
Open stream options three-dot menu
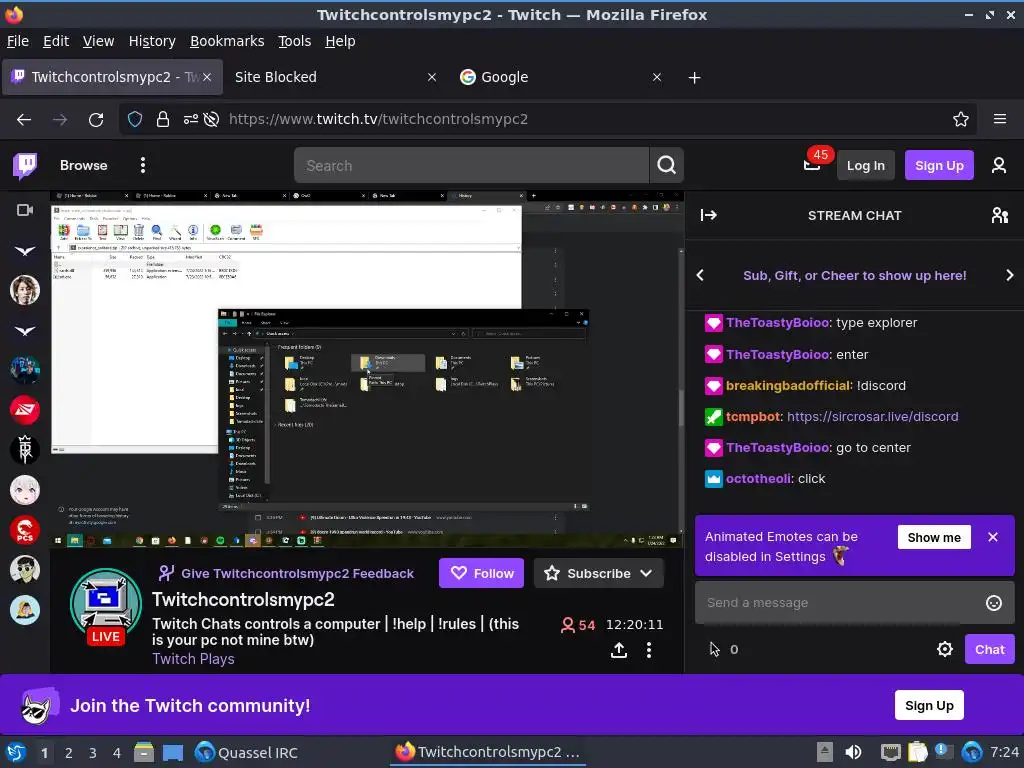click(x=648, y=650)
